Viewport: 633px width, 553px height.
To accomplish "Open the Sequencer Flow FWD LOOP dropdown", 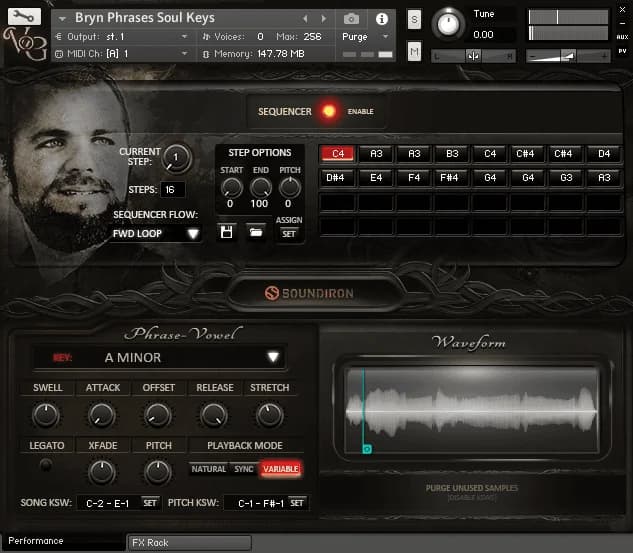I will coord(156,234).
